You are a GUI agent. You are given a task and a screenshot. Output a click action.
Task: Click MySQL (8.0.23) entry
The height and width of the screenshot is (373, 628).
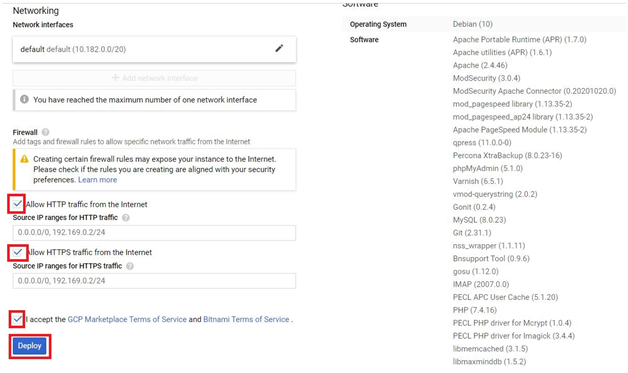[x=479, y=220]
